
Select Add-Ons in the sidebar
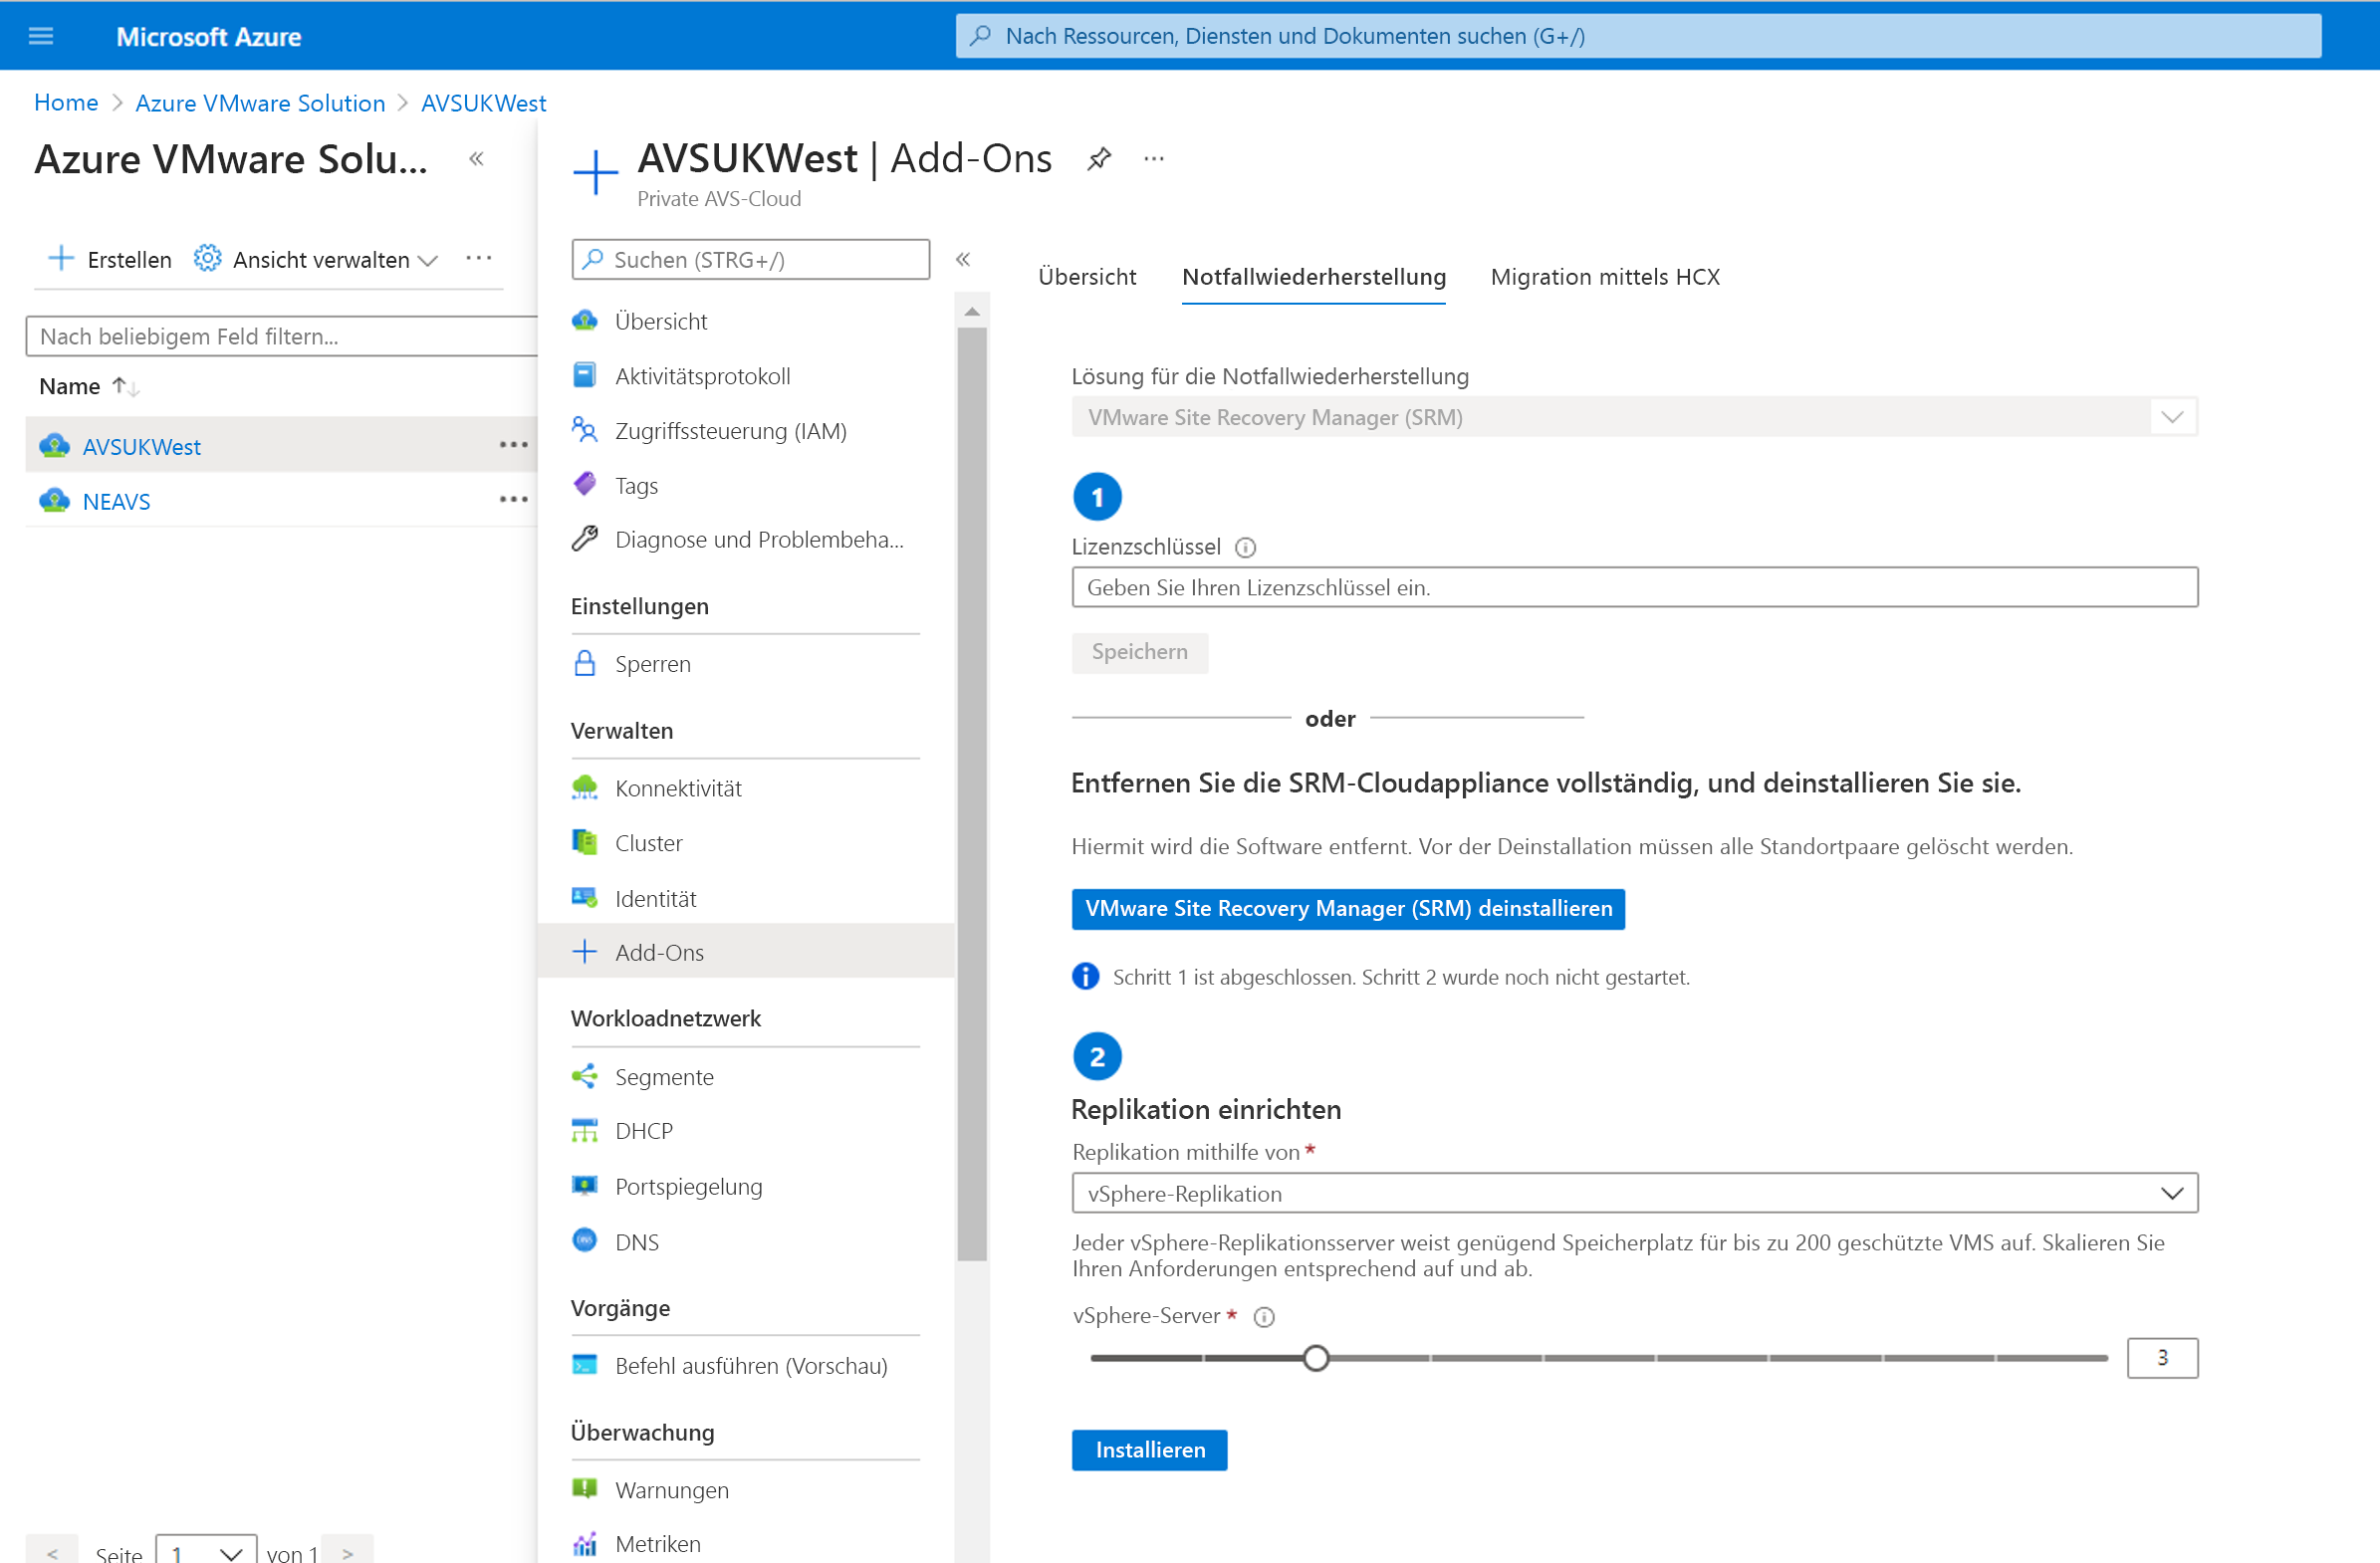(746, 952)
